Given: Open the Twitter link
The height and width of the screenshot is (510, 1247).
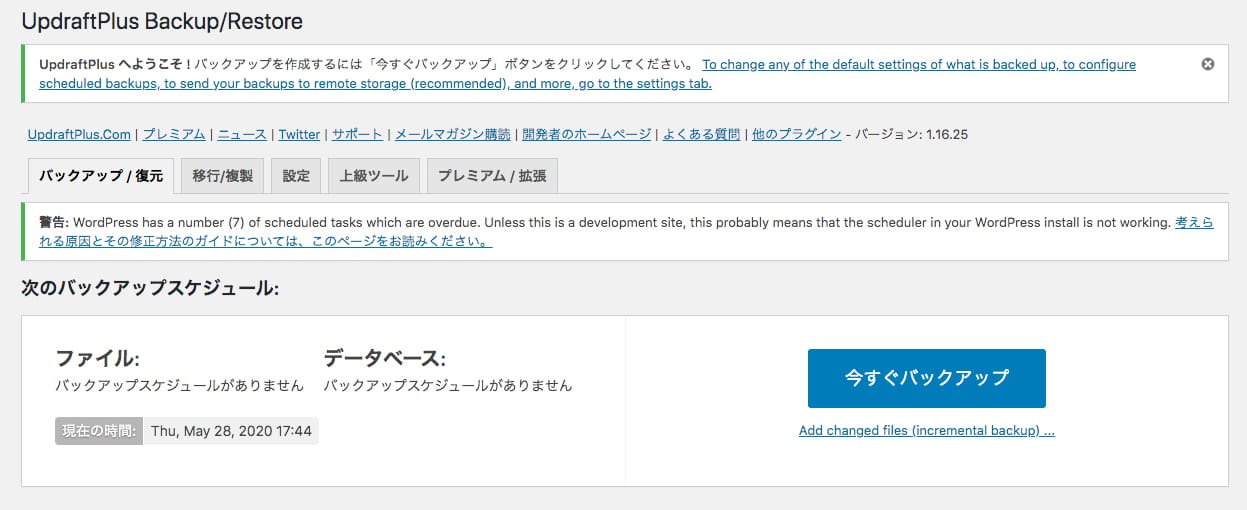Looking at the screenshot, I should pyautogui.click(x=299, y=134).
